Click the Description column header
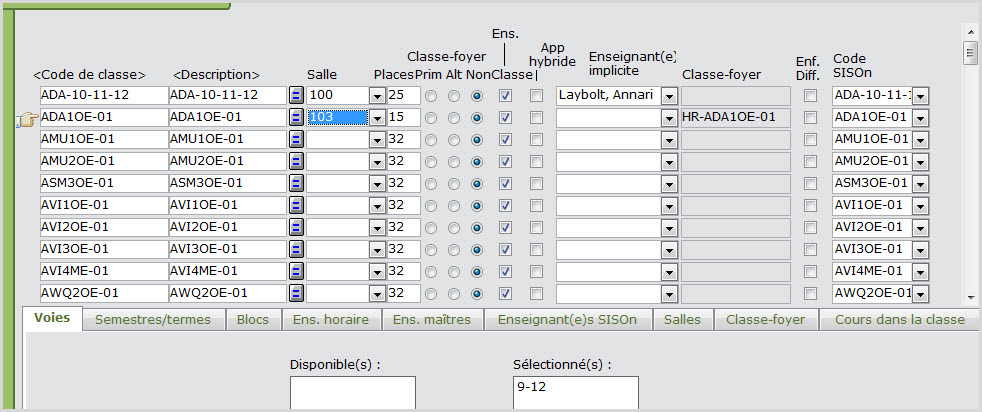The height and width of the screenshot is (412, 982). click(216, 75)
